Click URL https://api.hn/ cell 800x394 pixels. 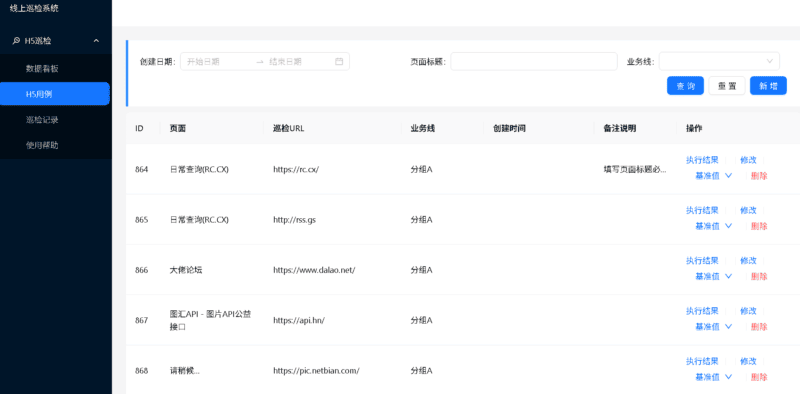point(299,321)
